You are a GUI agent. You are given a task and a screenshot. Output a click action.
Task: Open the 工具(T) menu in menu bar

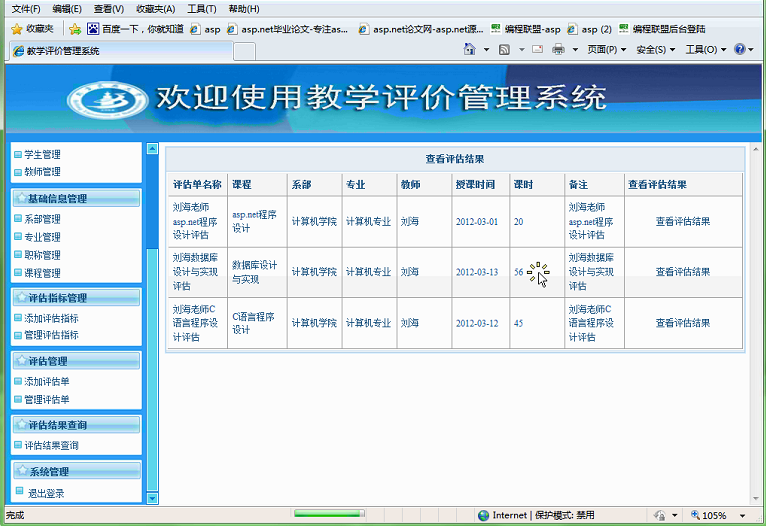202,9
